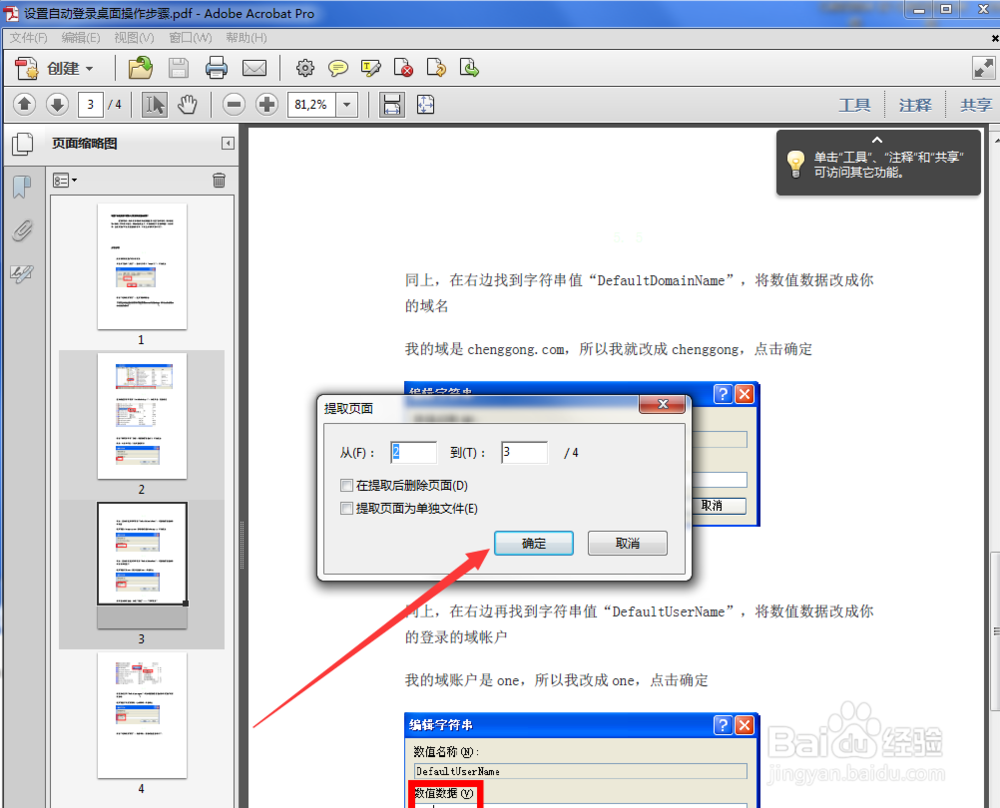Go to previous page arrow
This screenshot has height=808, width=1000.
[24, 104]
